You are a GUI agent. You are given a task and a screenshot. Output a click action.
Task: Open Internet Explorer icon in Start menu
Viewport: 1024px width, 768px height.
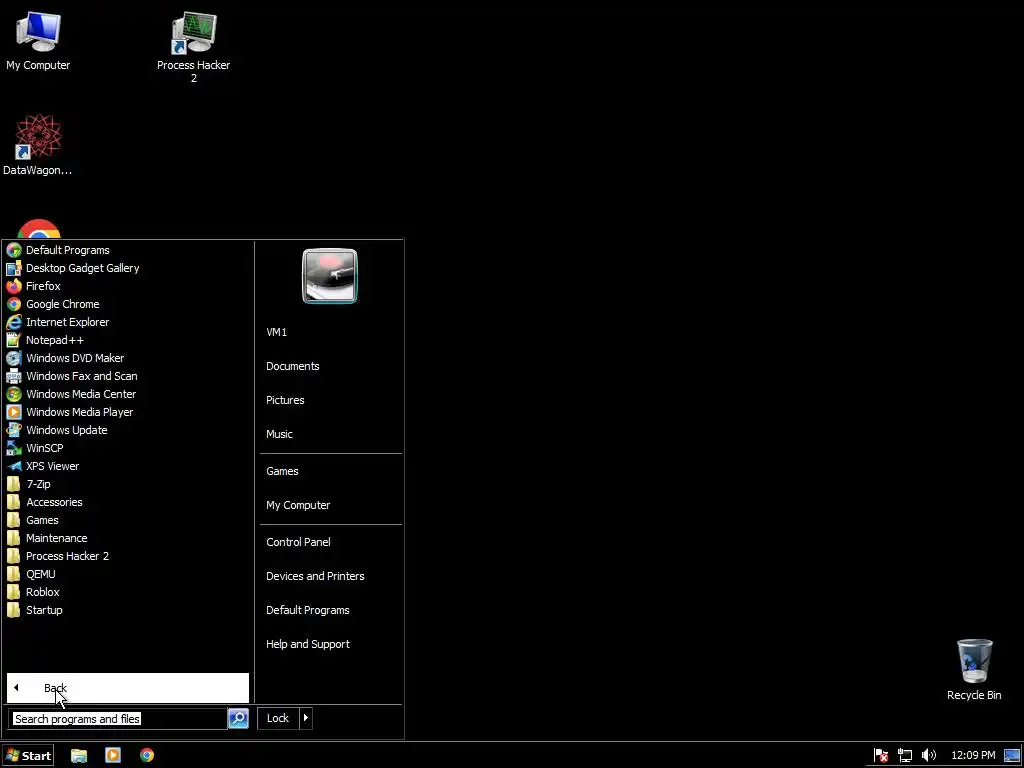click(x=14, y=322)
